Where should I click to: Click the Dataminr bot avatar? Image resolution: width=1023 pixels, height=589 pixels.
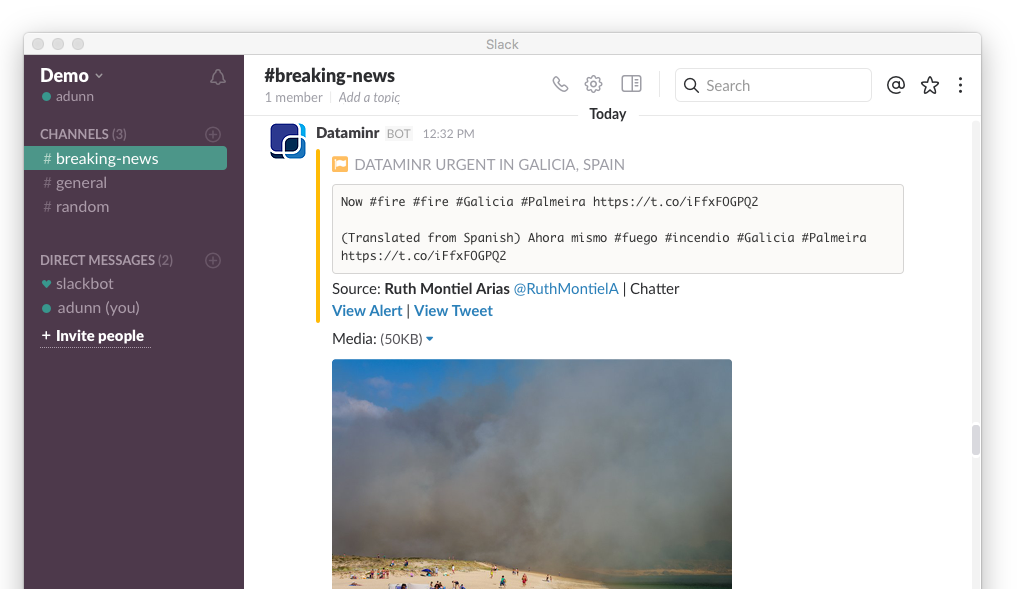point(288,141)
